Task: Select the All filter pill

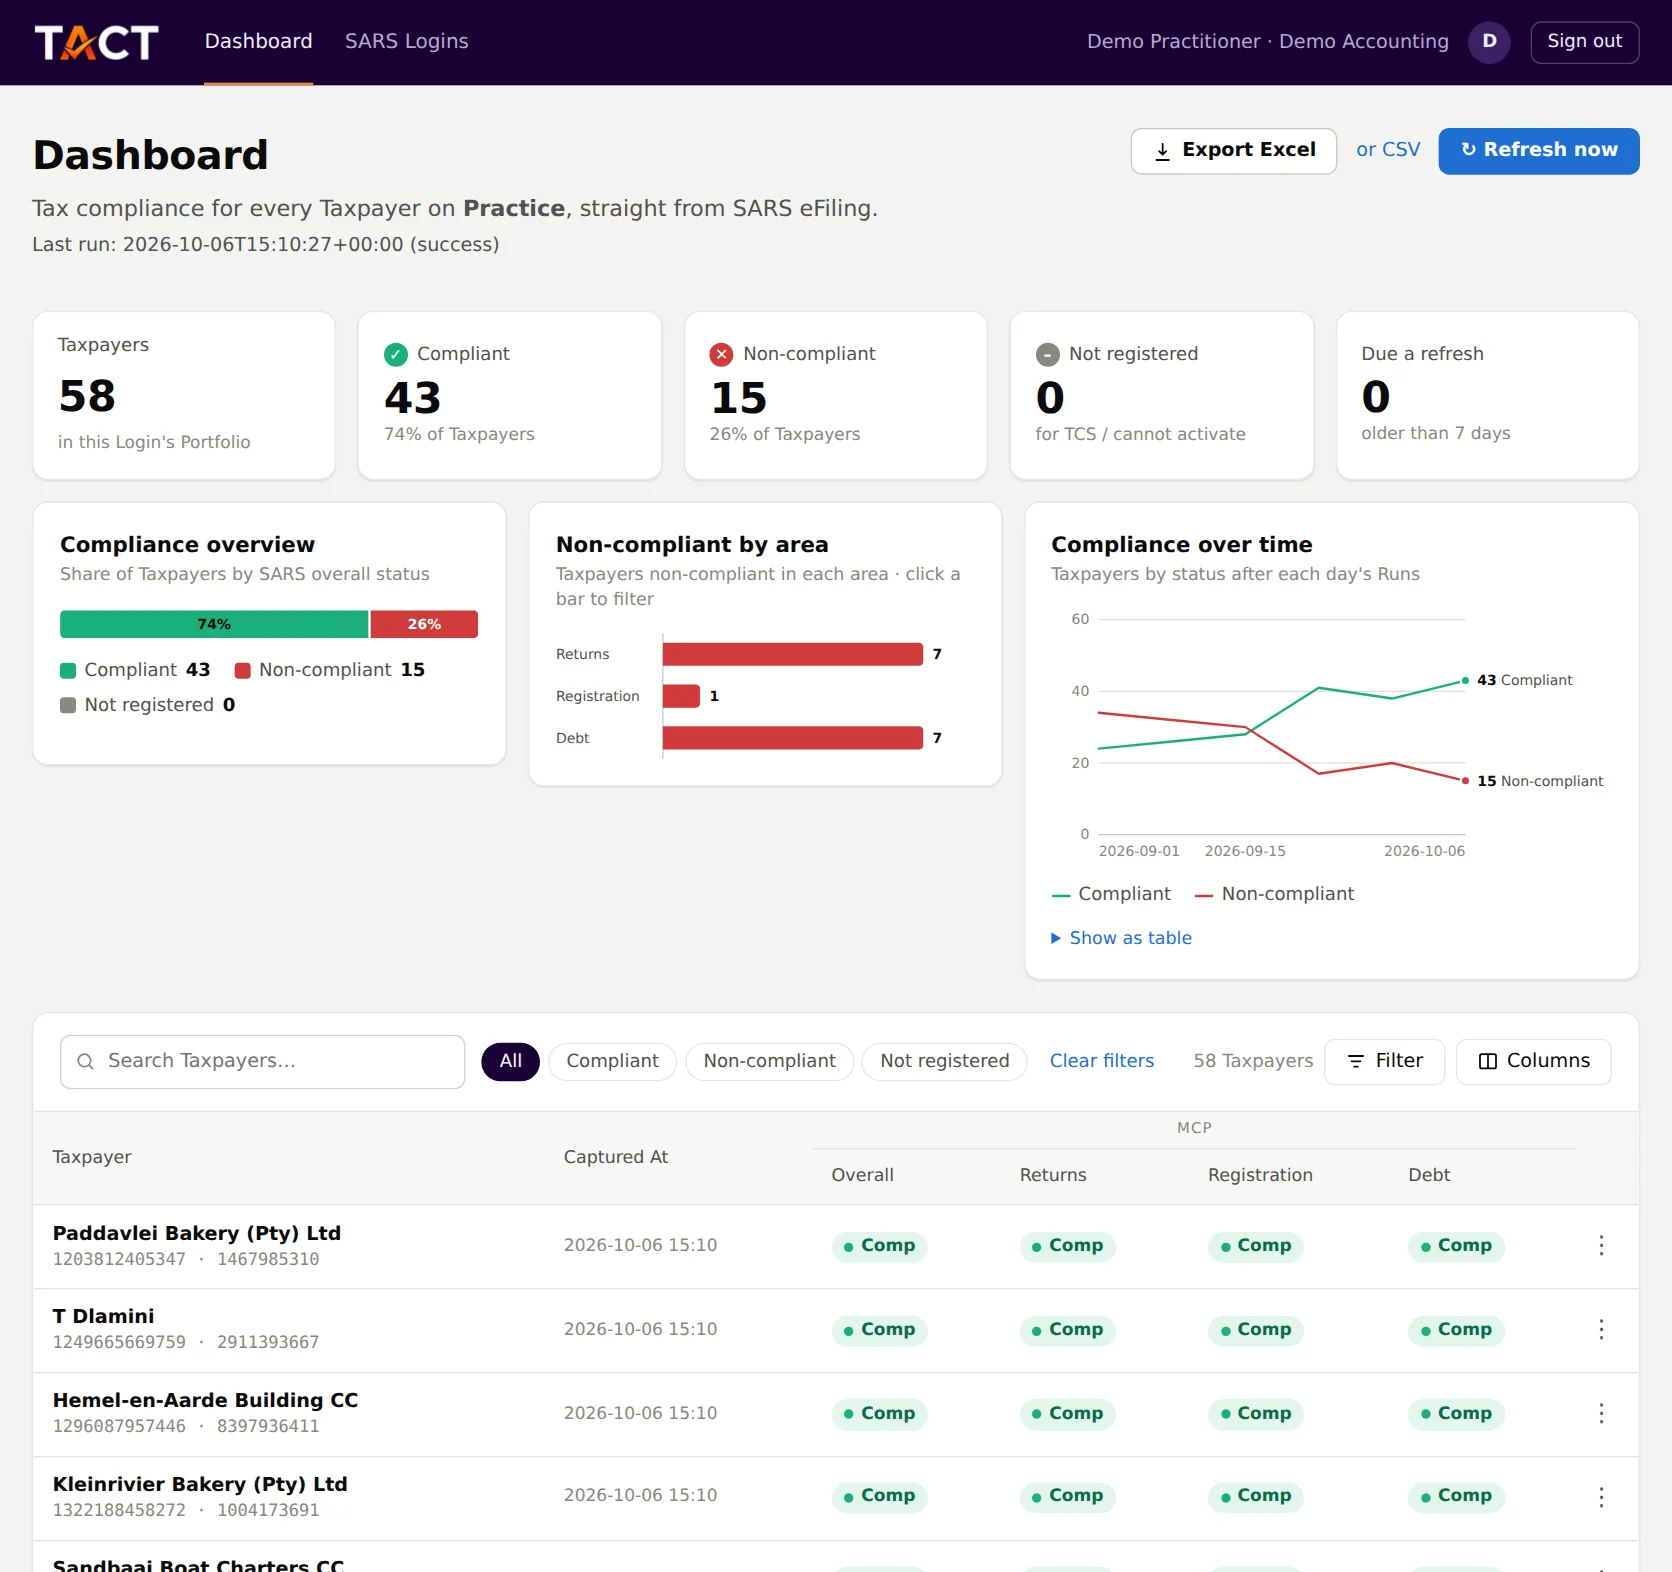Action: tap(510, 1061)
